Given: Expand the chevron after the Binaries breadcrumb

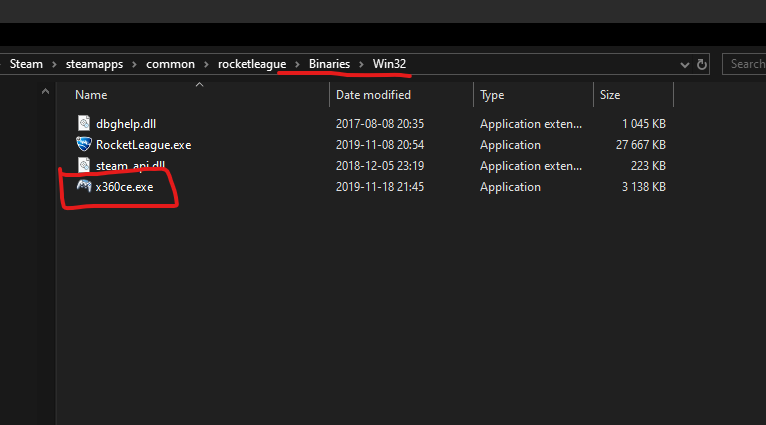Looking at the screenshot, I should 362,64.
